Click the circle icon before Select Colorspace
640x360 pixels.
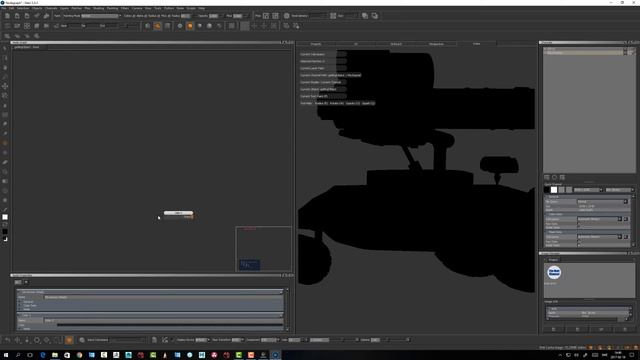(82, 340)
